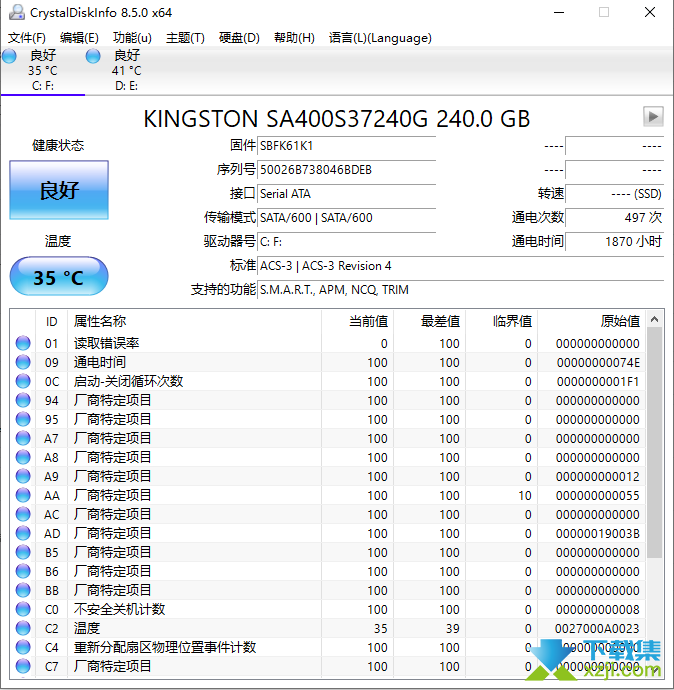Click the status orb for row B6
Screen dimensions: 674x690
[x=23, y=571]
